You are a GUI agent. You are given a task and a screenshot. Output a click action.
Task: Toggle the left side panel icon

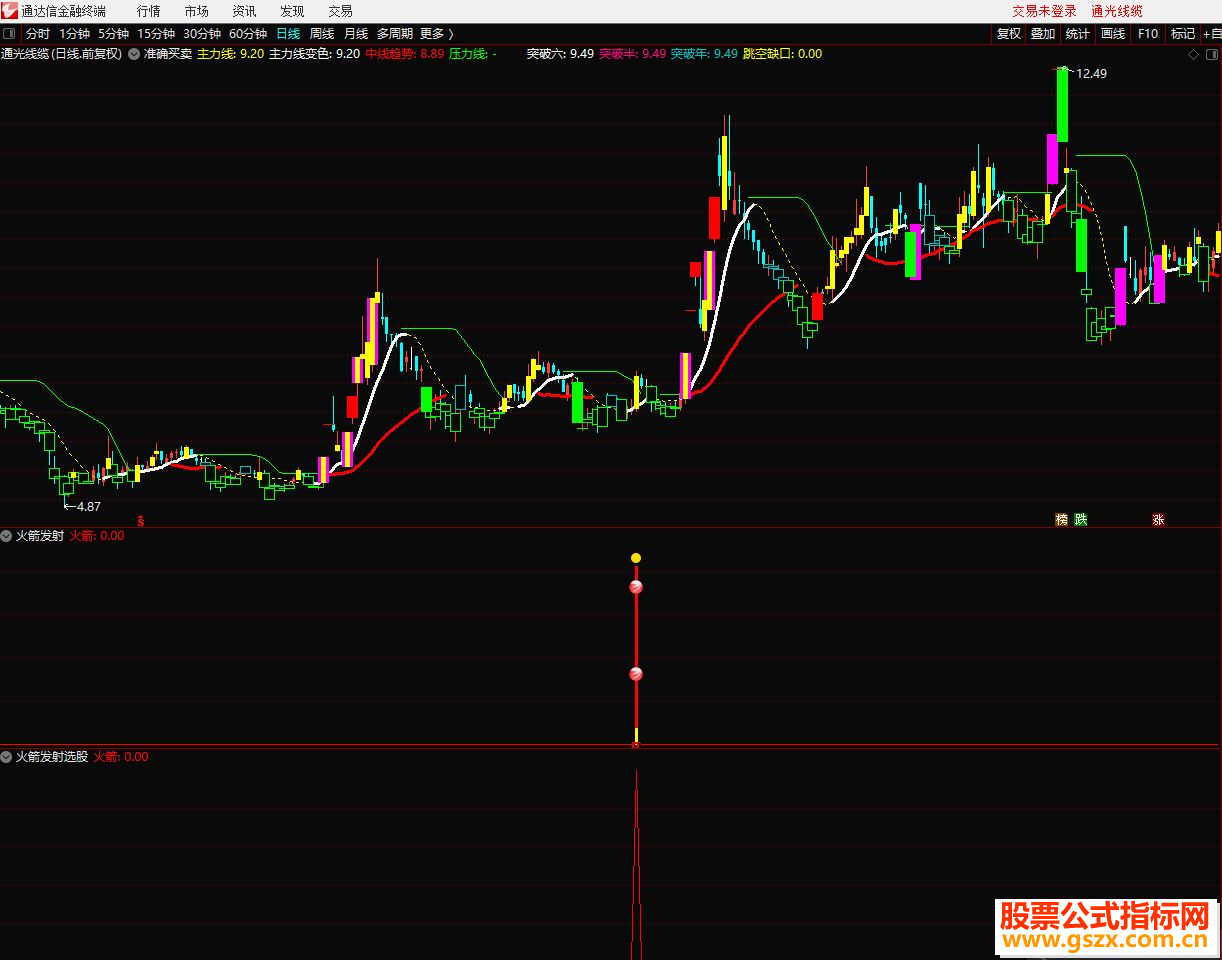click(x=9, y=34)
